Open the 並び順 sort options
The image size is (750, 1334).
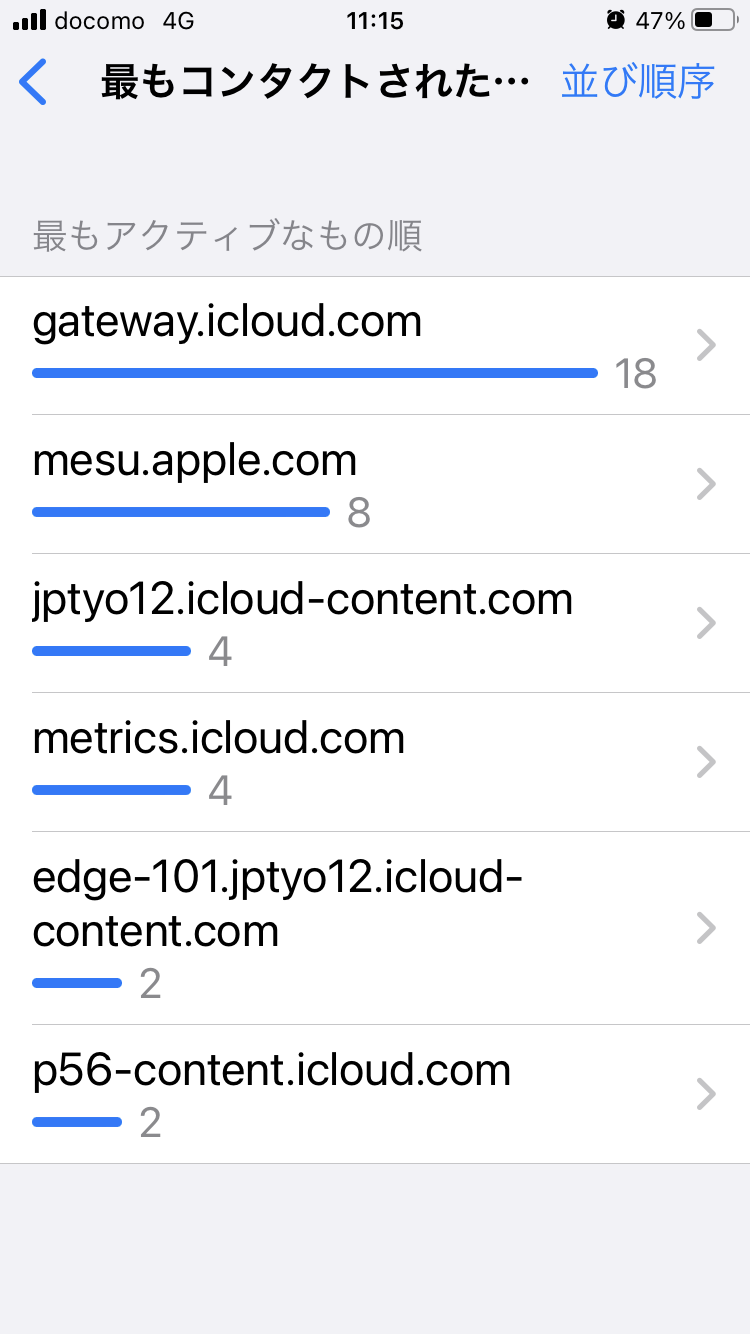[638, 82]
